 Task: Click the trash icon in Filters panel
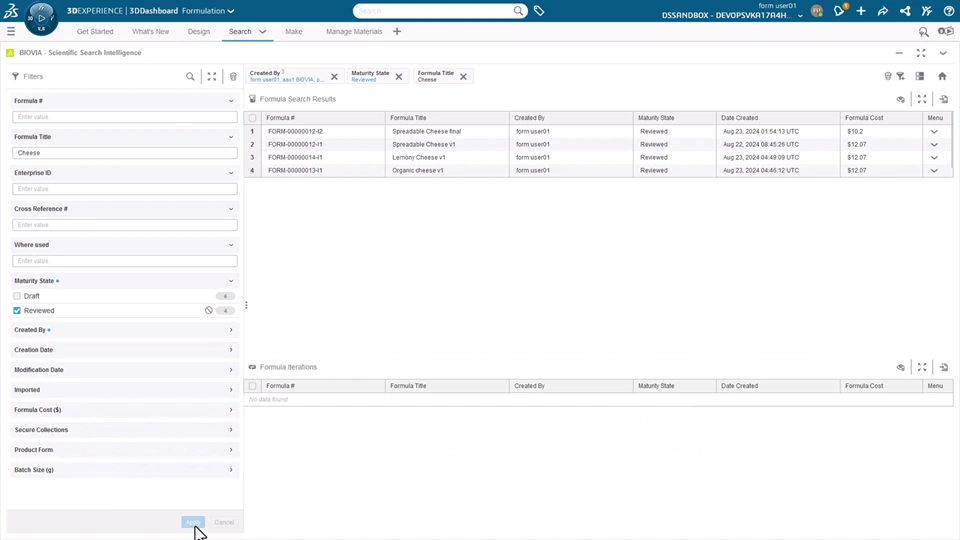[233, 77]
